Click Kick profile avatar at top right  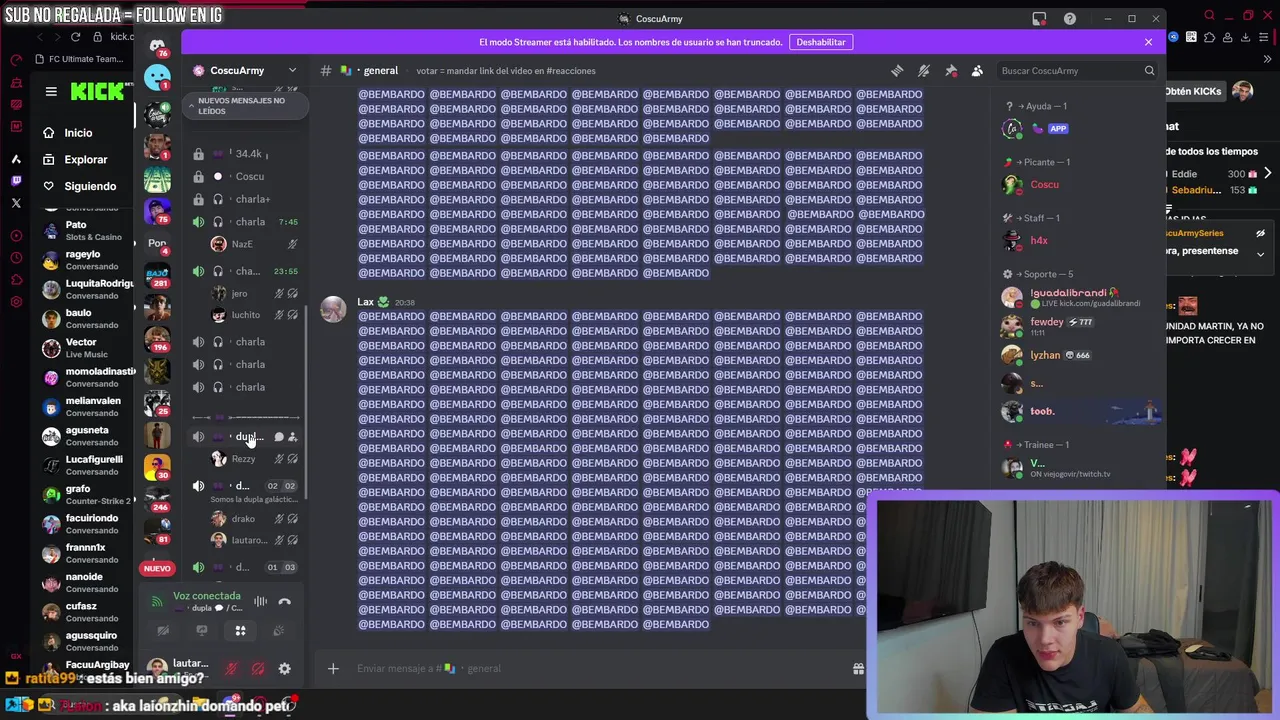click(x=1243, y=91)
